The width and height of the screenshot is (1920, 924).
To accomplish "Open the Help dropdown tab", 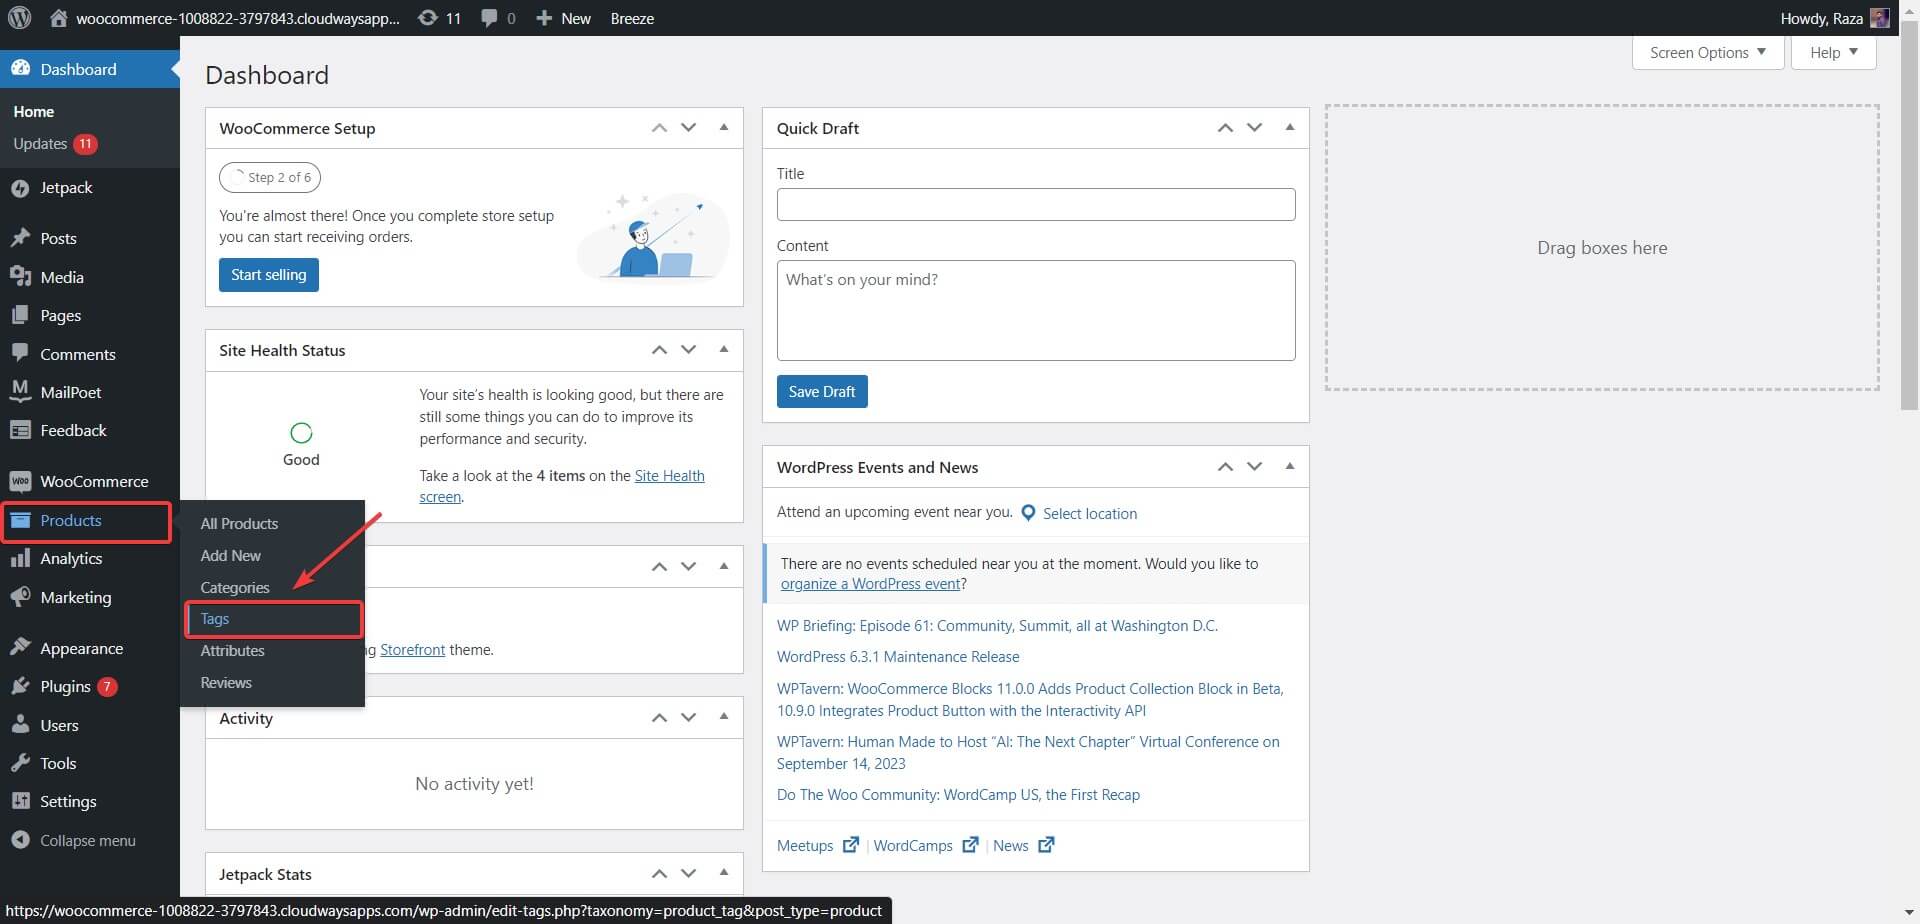I will 1834,52.
